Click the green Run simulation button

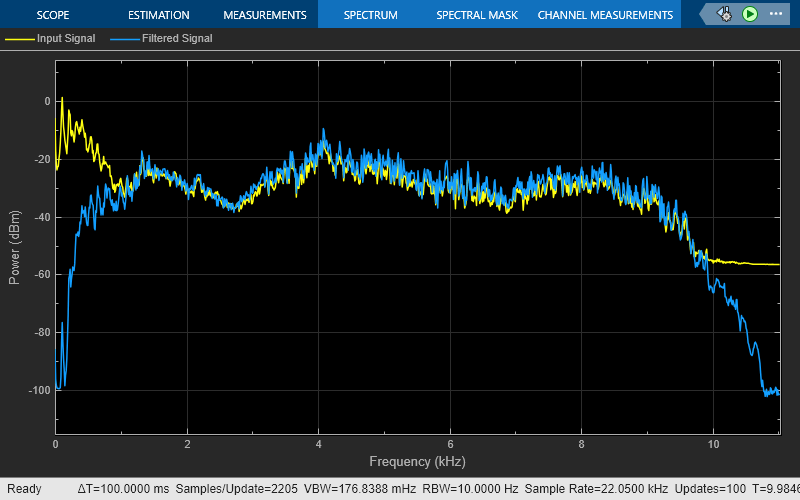click(749, 14)
